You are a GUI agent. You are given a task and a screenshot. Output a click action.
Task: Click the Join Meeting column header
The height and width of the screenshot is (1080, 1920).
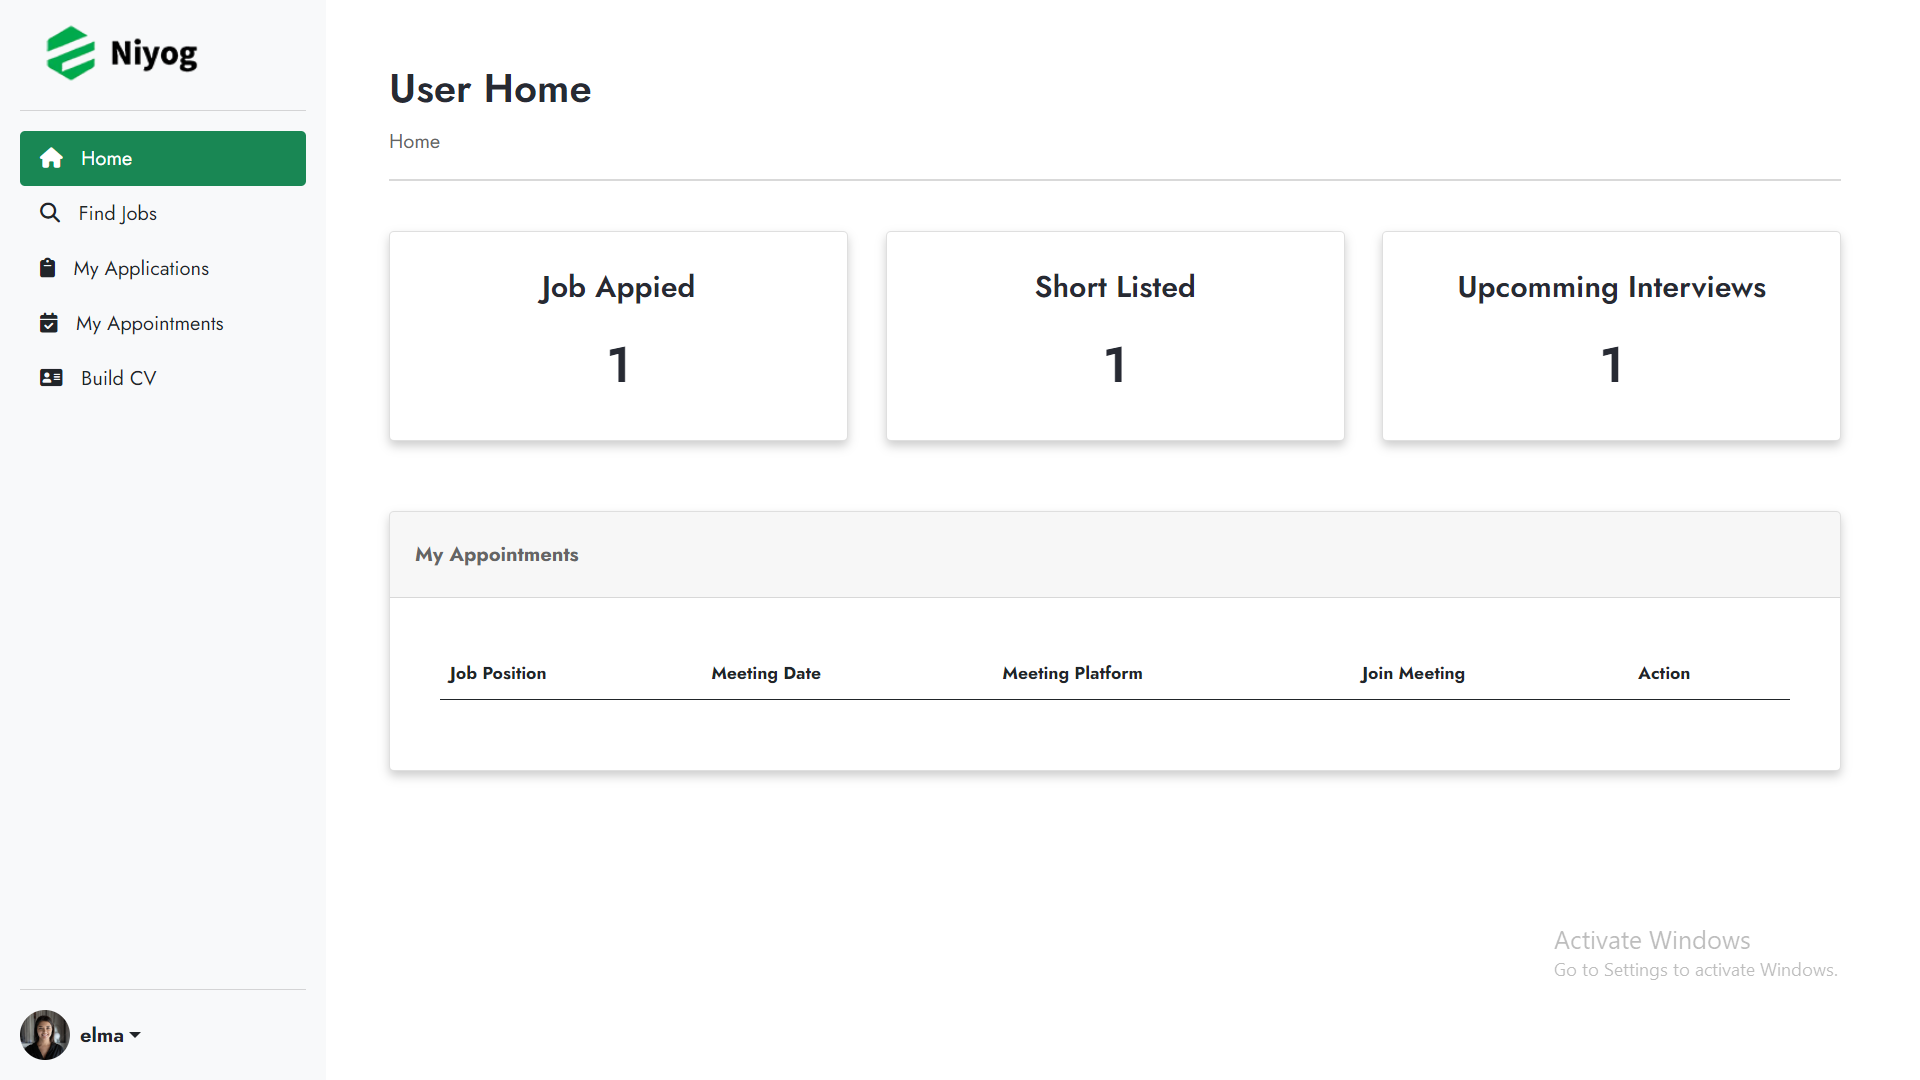(1412, 674)
